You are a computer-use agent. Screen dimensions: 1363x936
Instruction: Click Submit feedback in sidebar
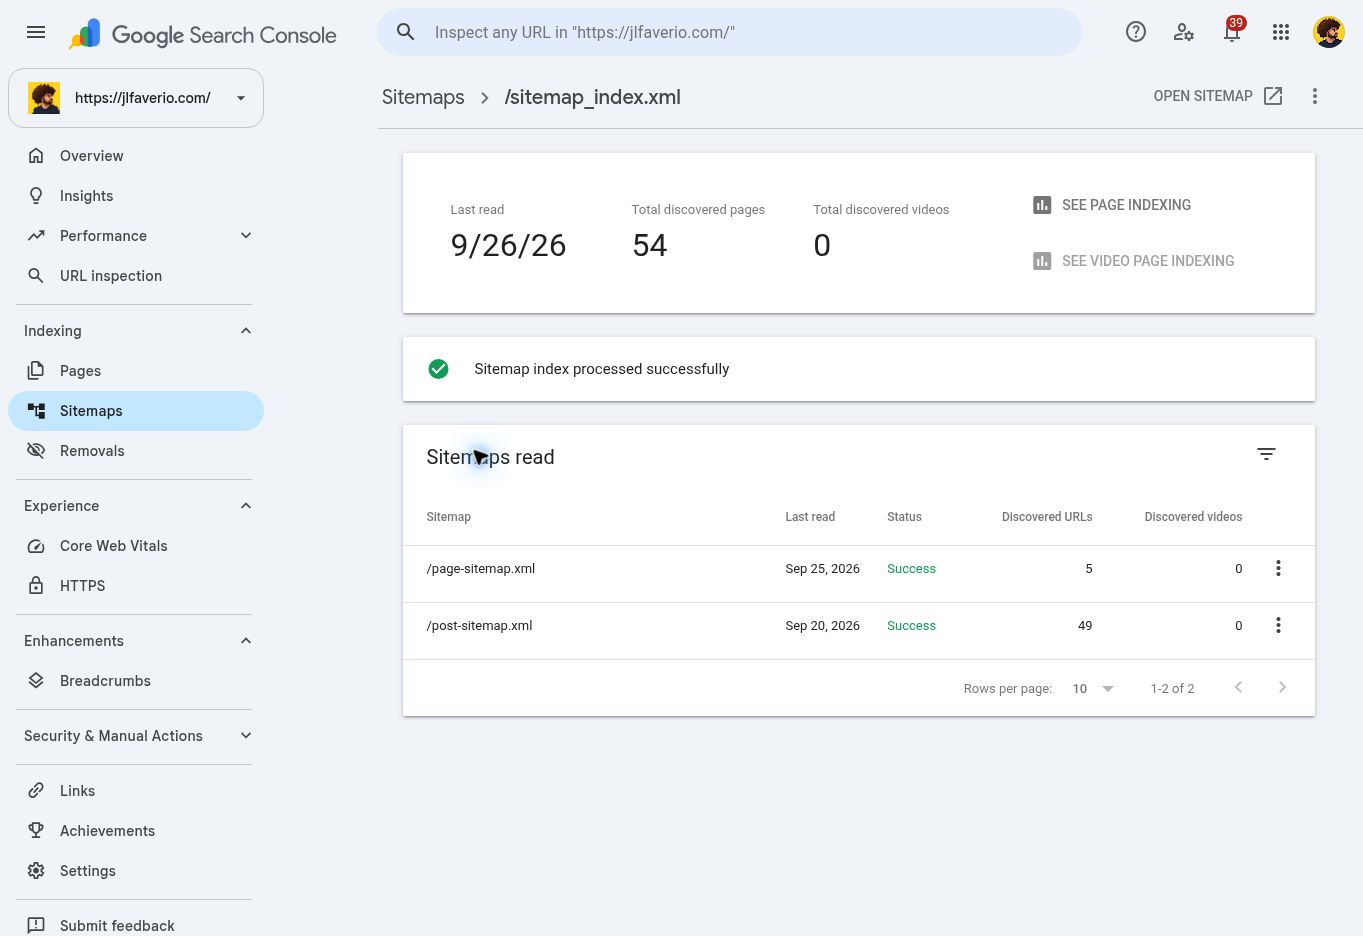pyautogui.click(x=136, y=926)
